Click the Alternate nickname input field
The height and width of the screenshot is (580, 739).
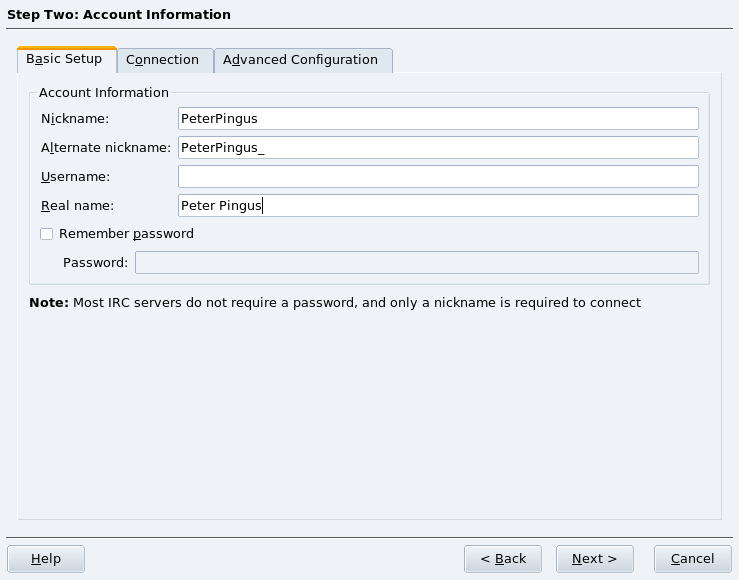click(438, 147)
